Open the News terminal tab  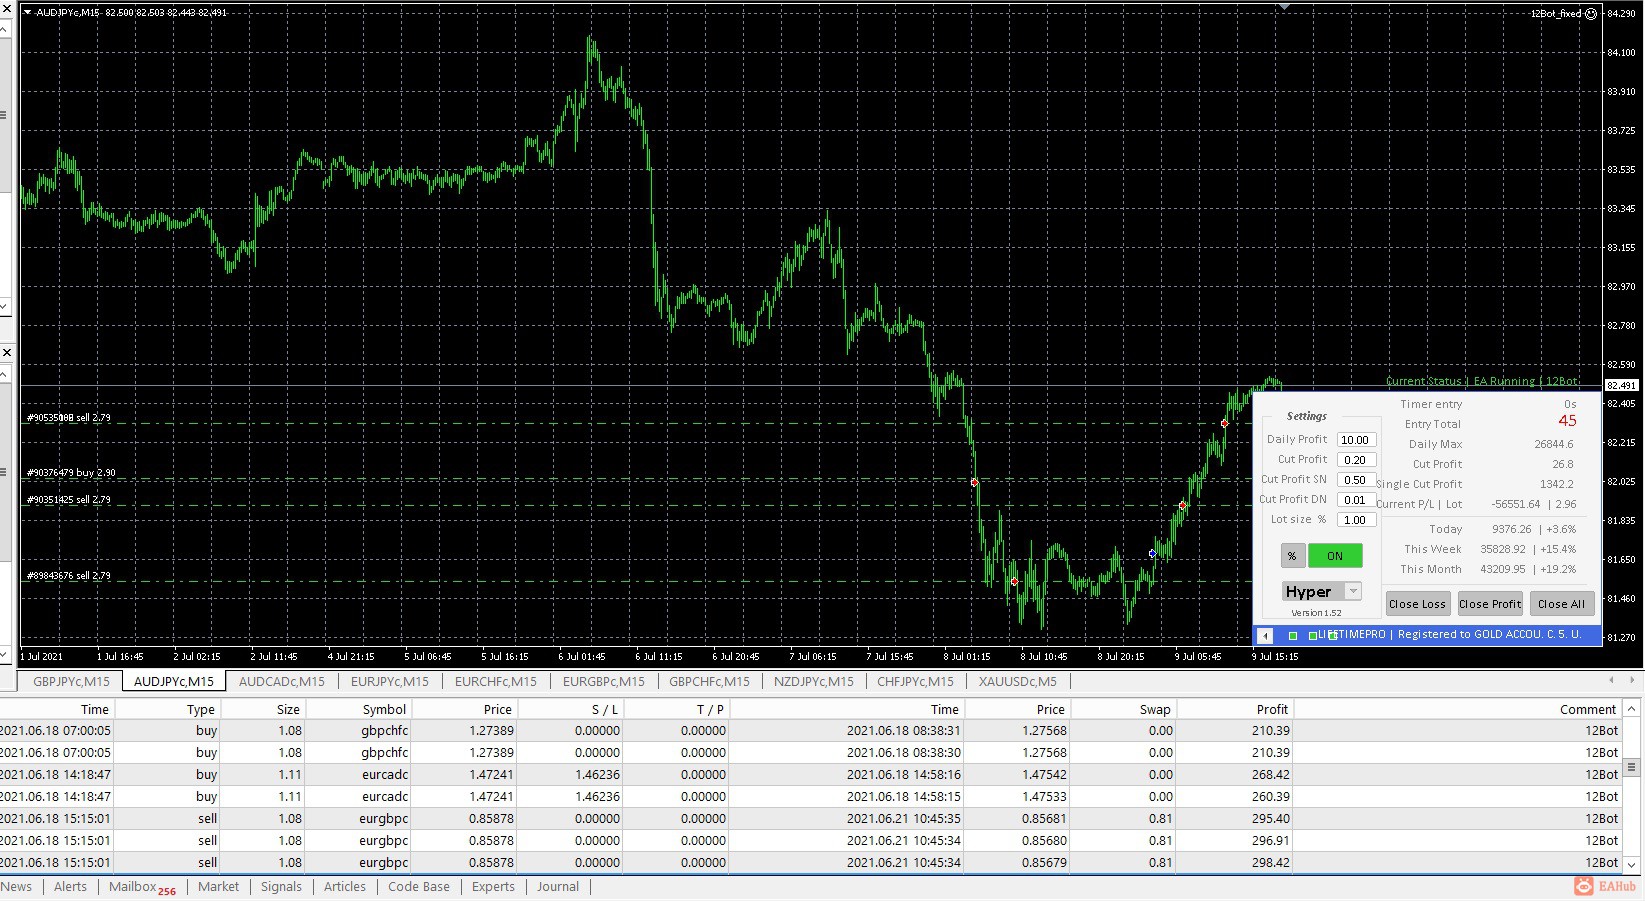(16, 886)
